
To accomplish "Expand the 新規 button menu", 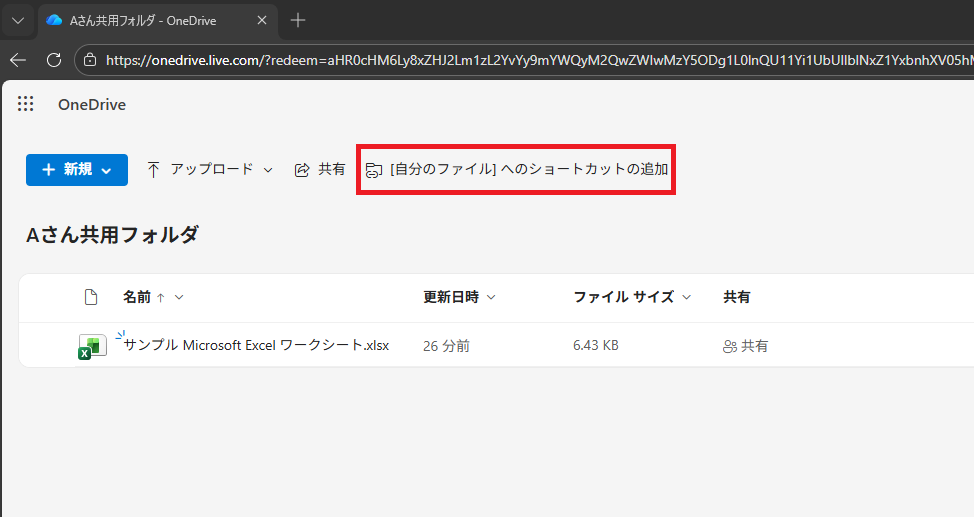I will 76,170.
